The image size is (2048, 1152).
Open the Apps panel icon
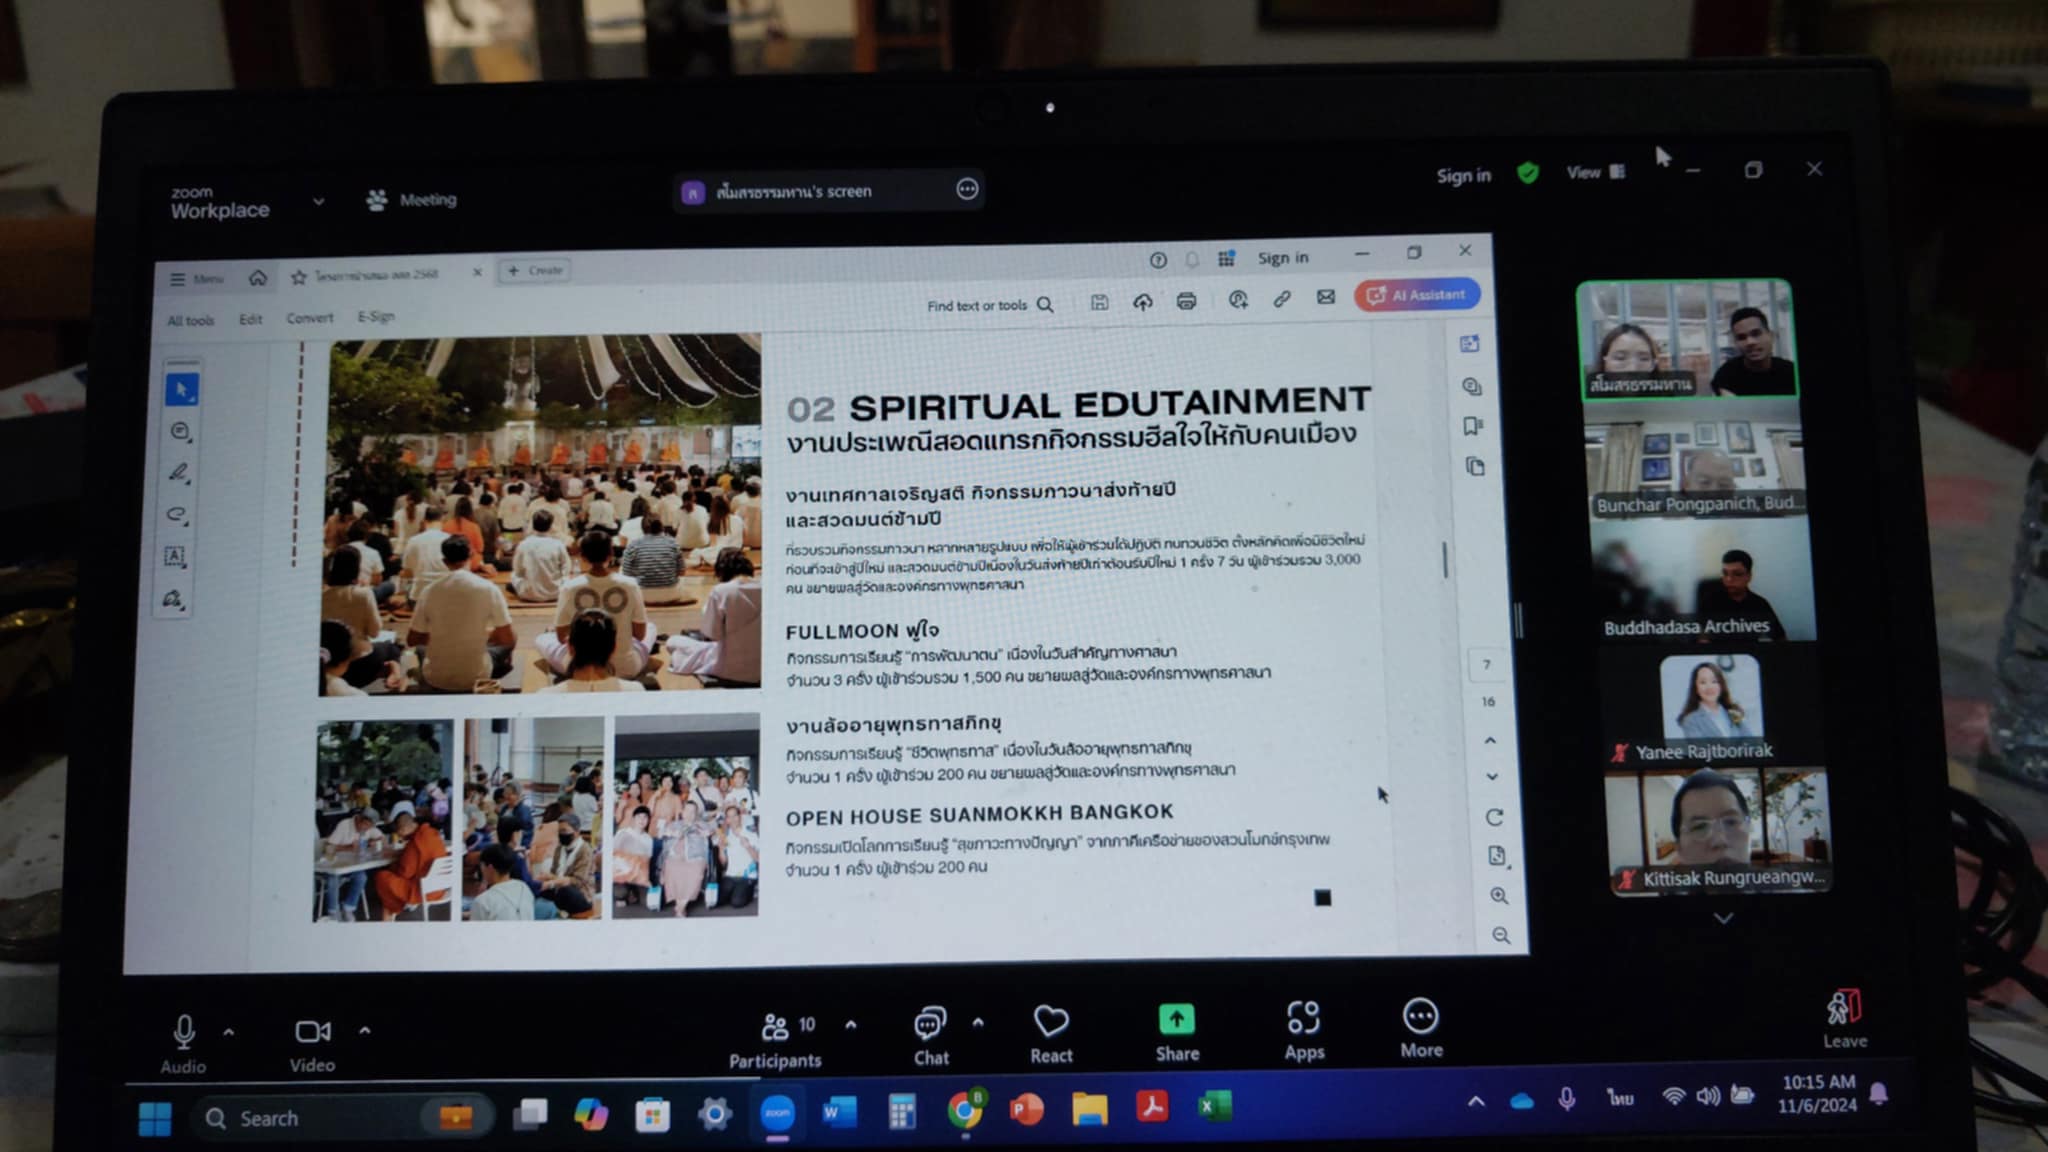1304,1019
